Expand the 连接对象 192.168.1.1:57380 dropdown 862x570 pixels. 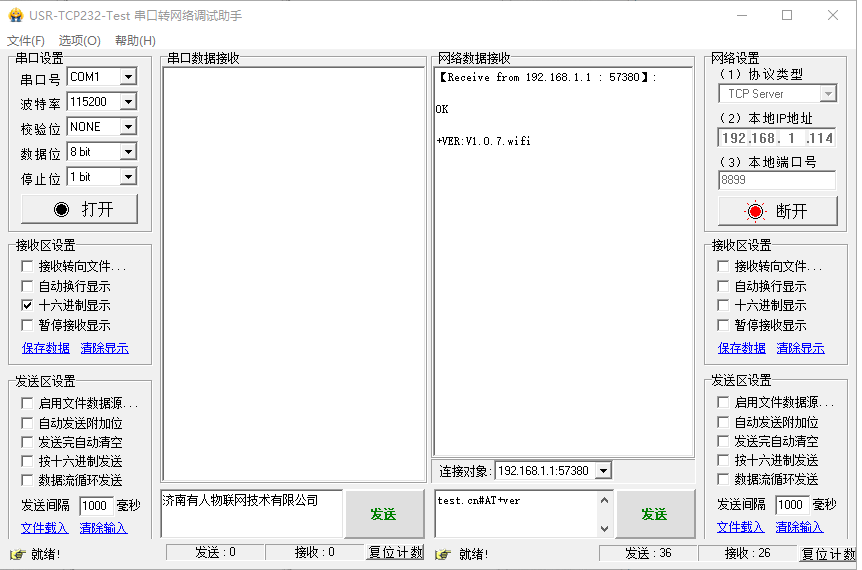(604, 471)
